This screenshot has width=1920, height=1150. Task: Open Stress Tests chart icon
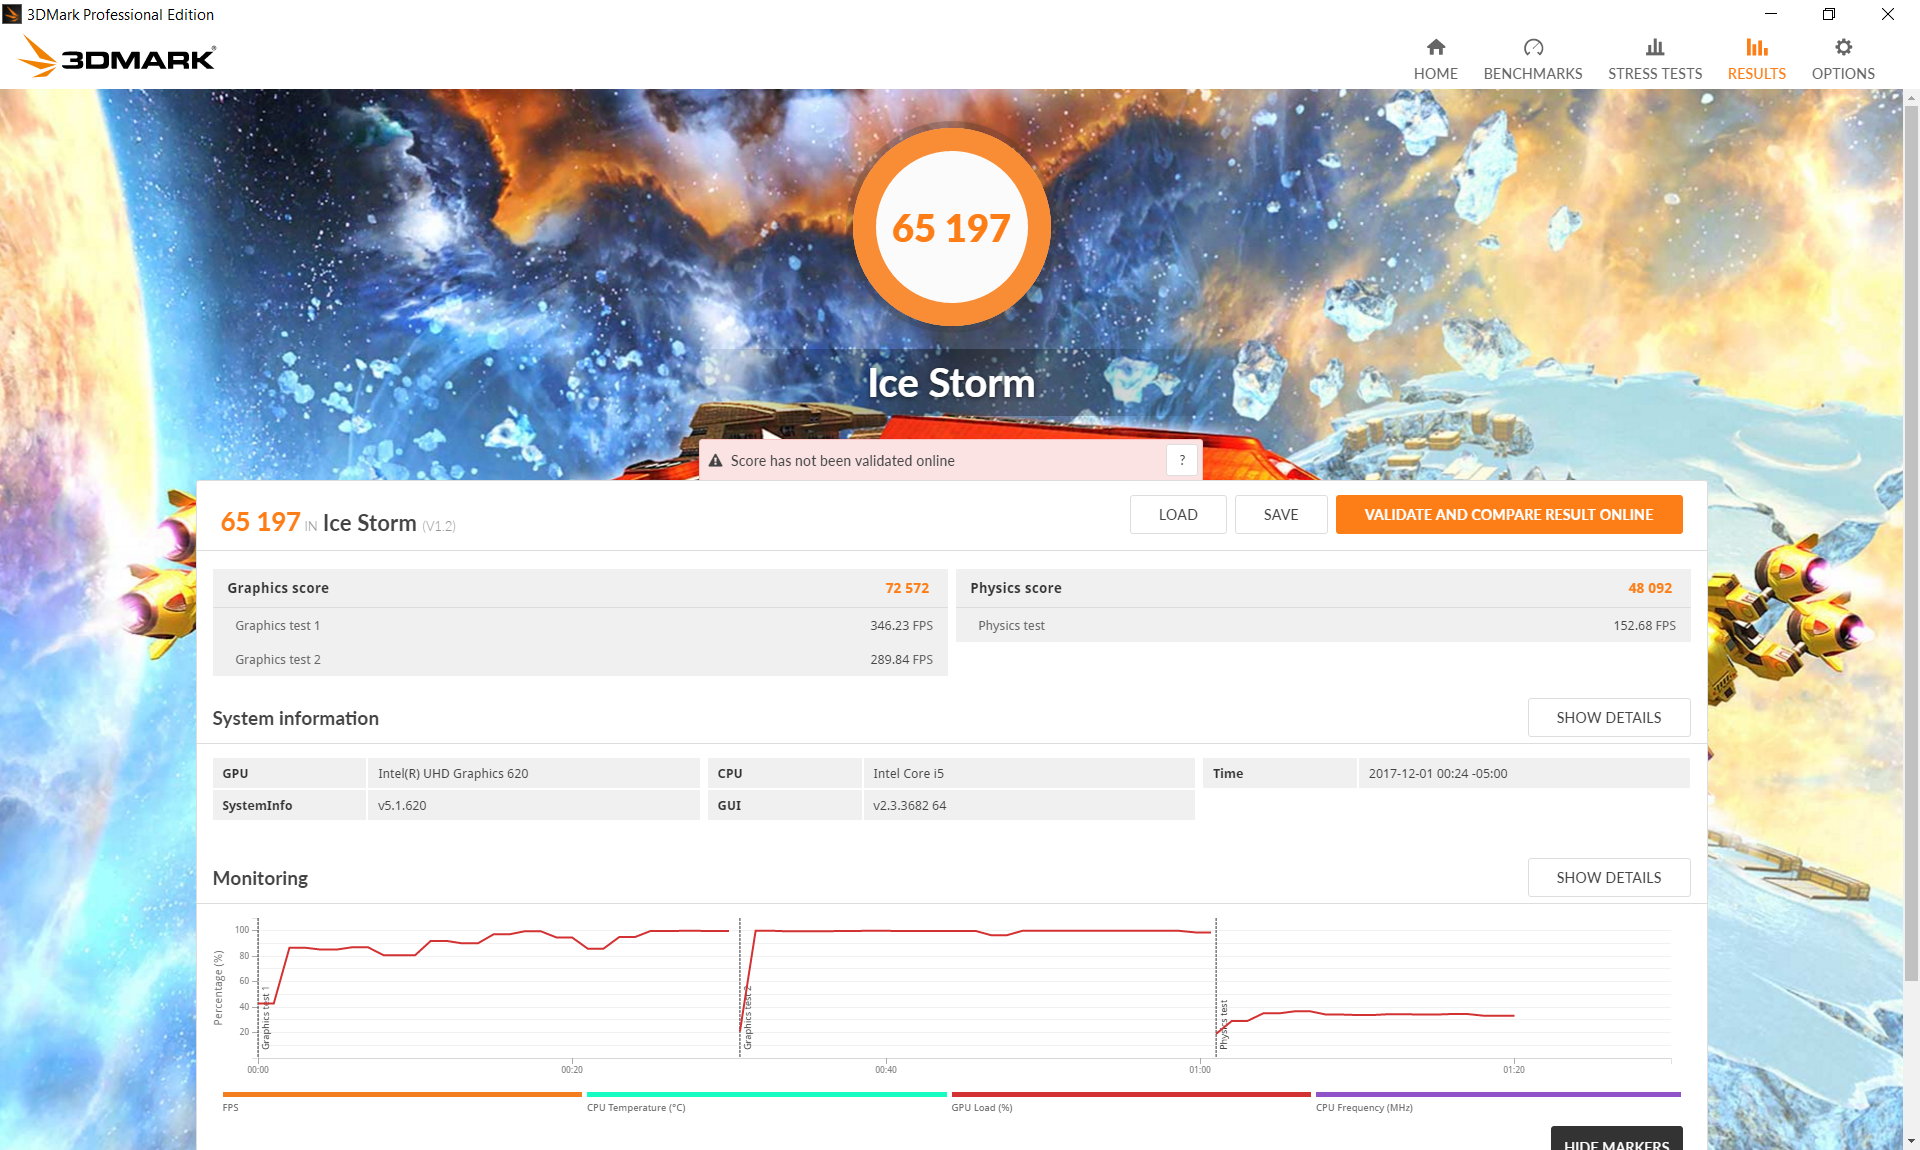[x=1654, y=48]
